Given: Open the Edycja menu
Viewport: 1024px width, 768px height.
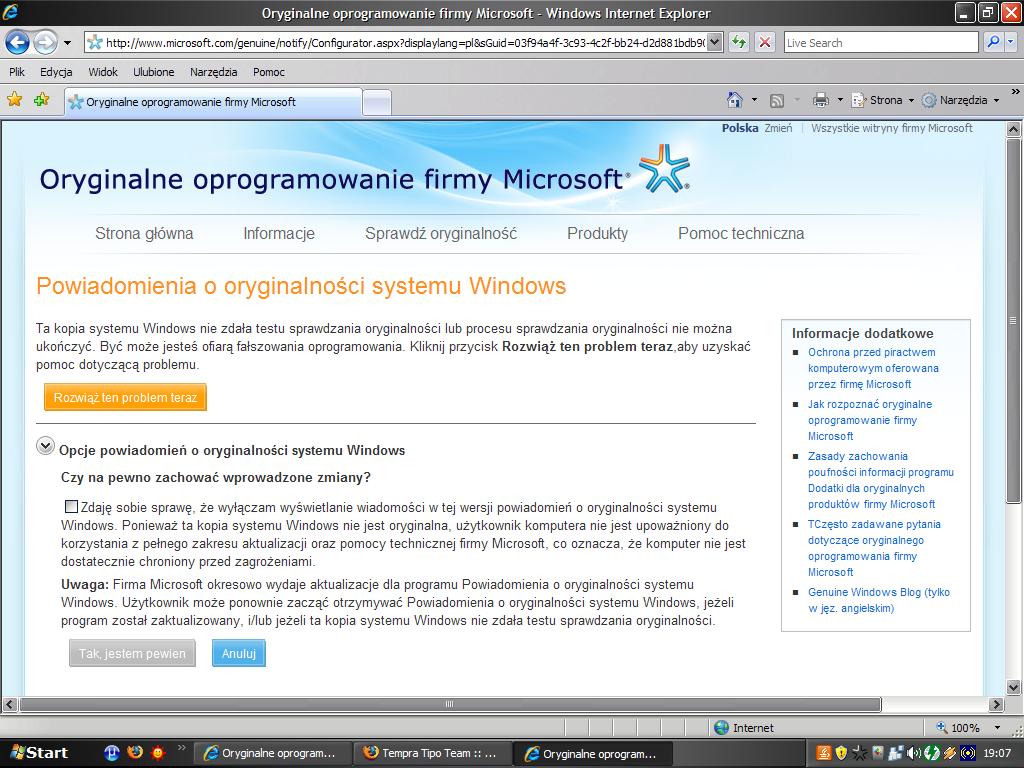Looking at the screenshot, I should coord(56,72).
